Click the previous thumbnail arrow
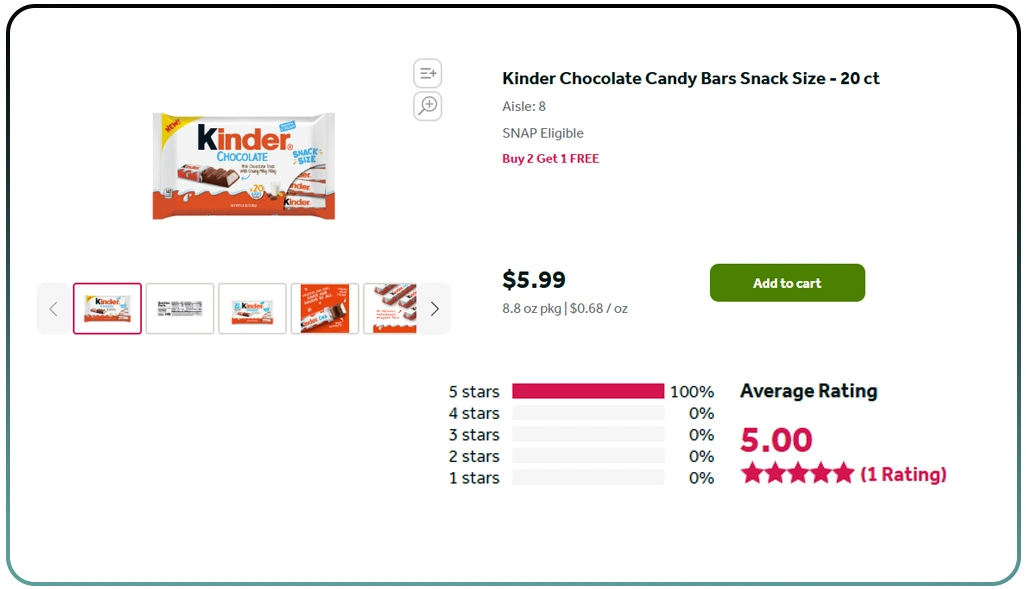The width and height of the screenshot is (1026, 589). coord(54,309)
